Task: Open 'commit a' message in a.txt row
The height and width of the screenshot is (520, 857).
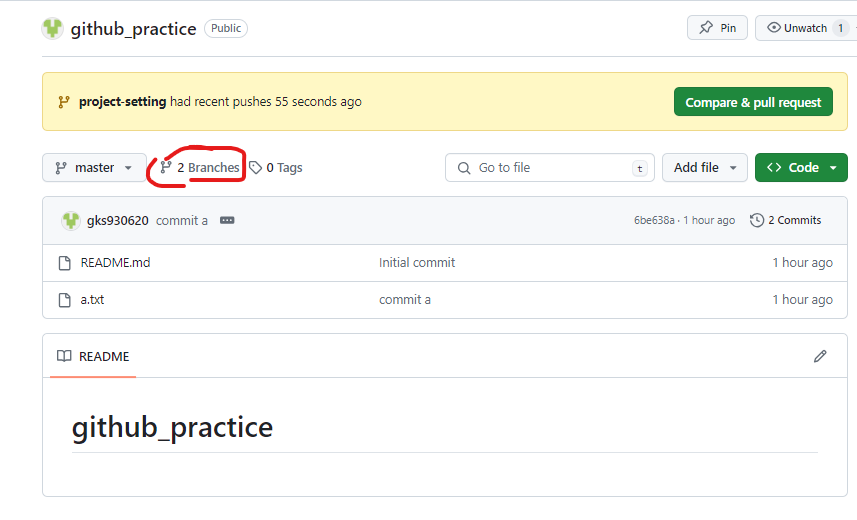Action: click(405, 300)
